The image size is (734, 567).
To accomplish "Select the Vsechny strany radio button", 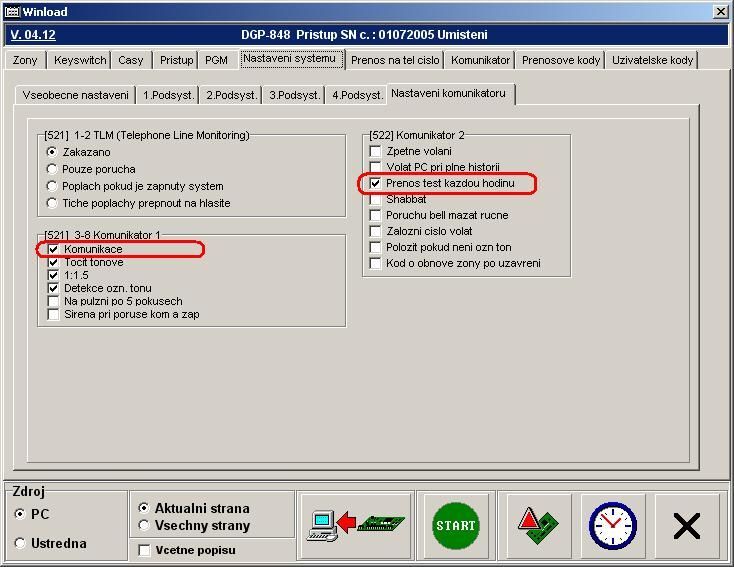I will coord(144,525).
